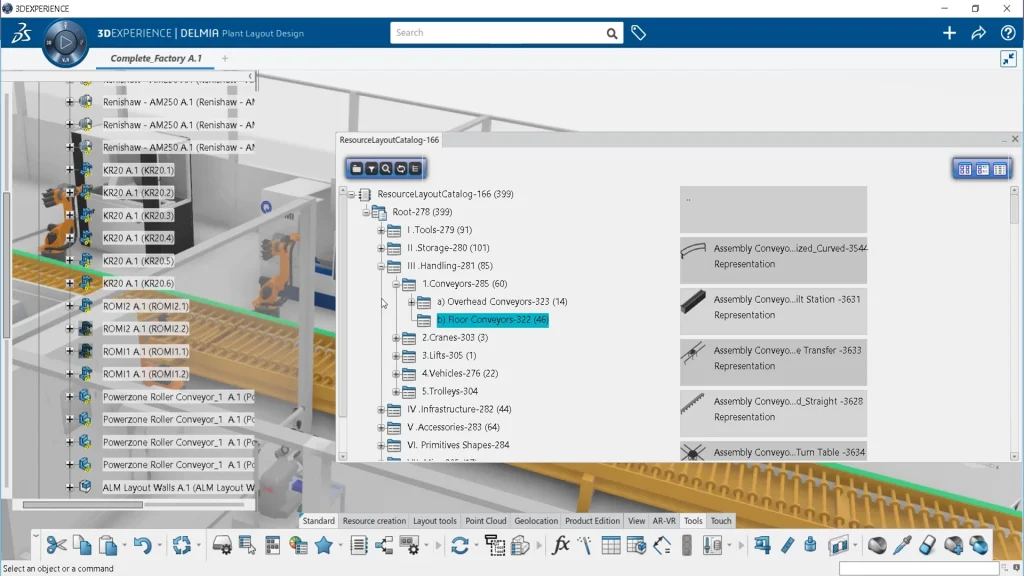This screenshot has width=1024, height=576.
Task: Click the Undo arrow icon
Action: coord(141,545)
